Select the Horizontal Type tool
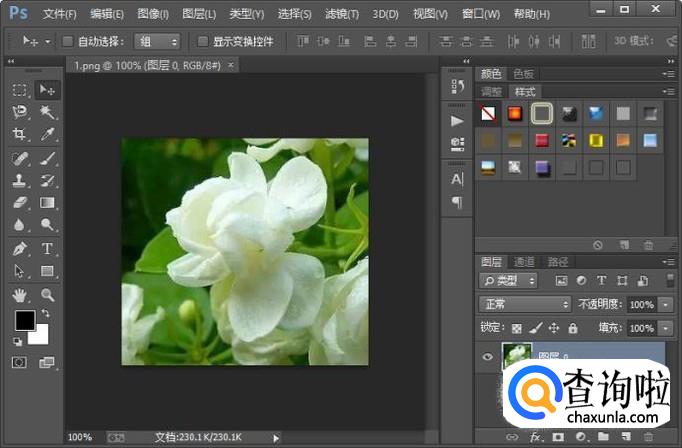Viewport: 682px width, 448px height. point(47,249)
